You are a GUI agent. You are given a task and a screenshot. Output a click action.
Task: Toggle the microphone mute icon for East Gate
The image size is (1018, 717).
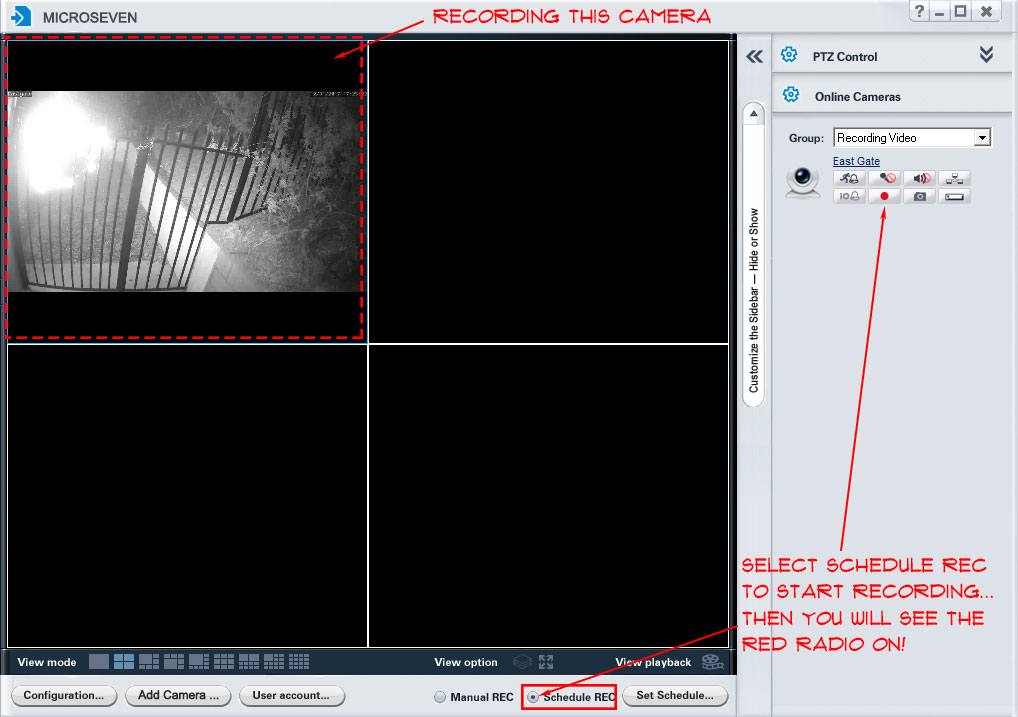(884, 178)
